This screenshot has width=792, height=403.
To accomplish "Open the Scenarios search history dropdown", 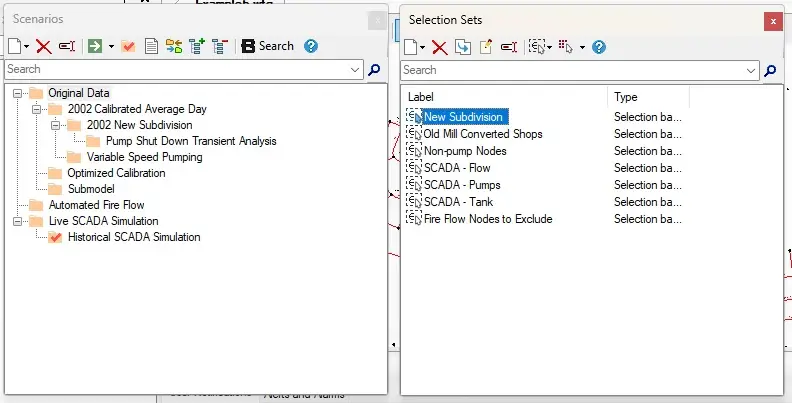I will [355, 70].
